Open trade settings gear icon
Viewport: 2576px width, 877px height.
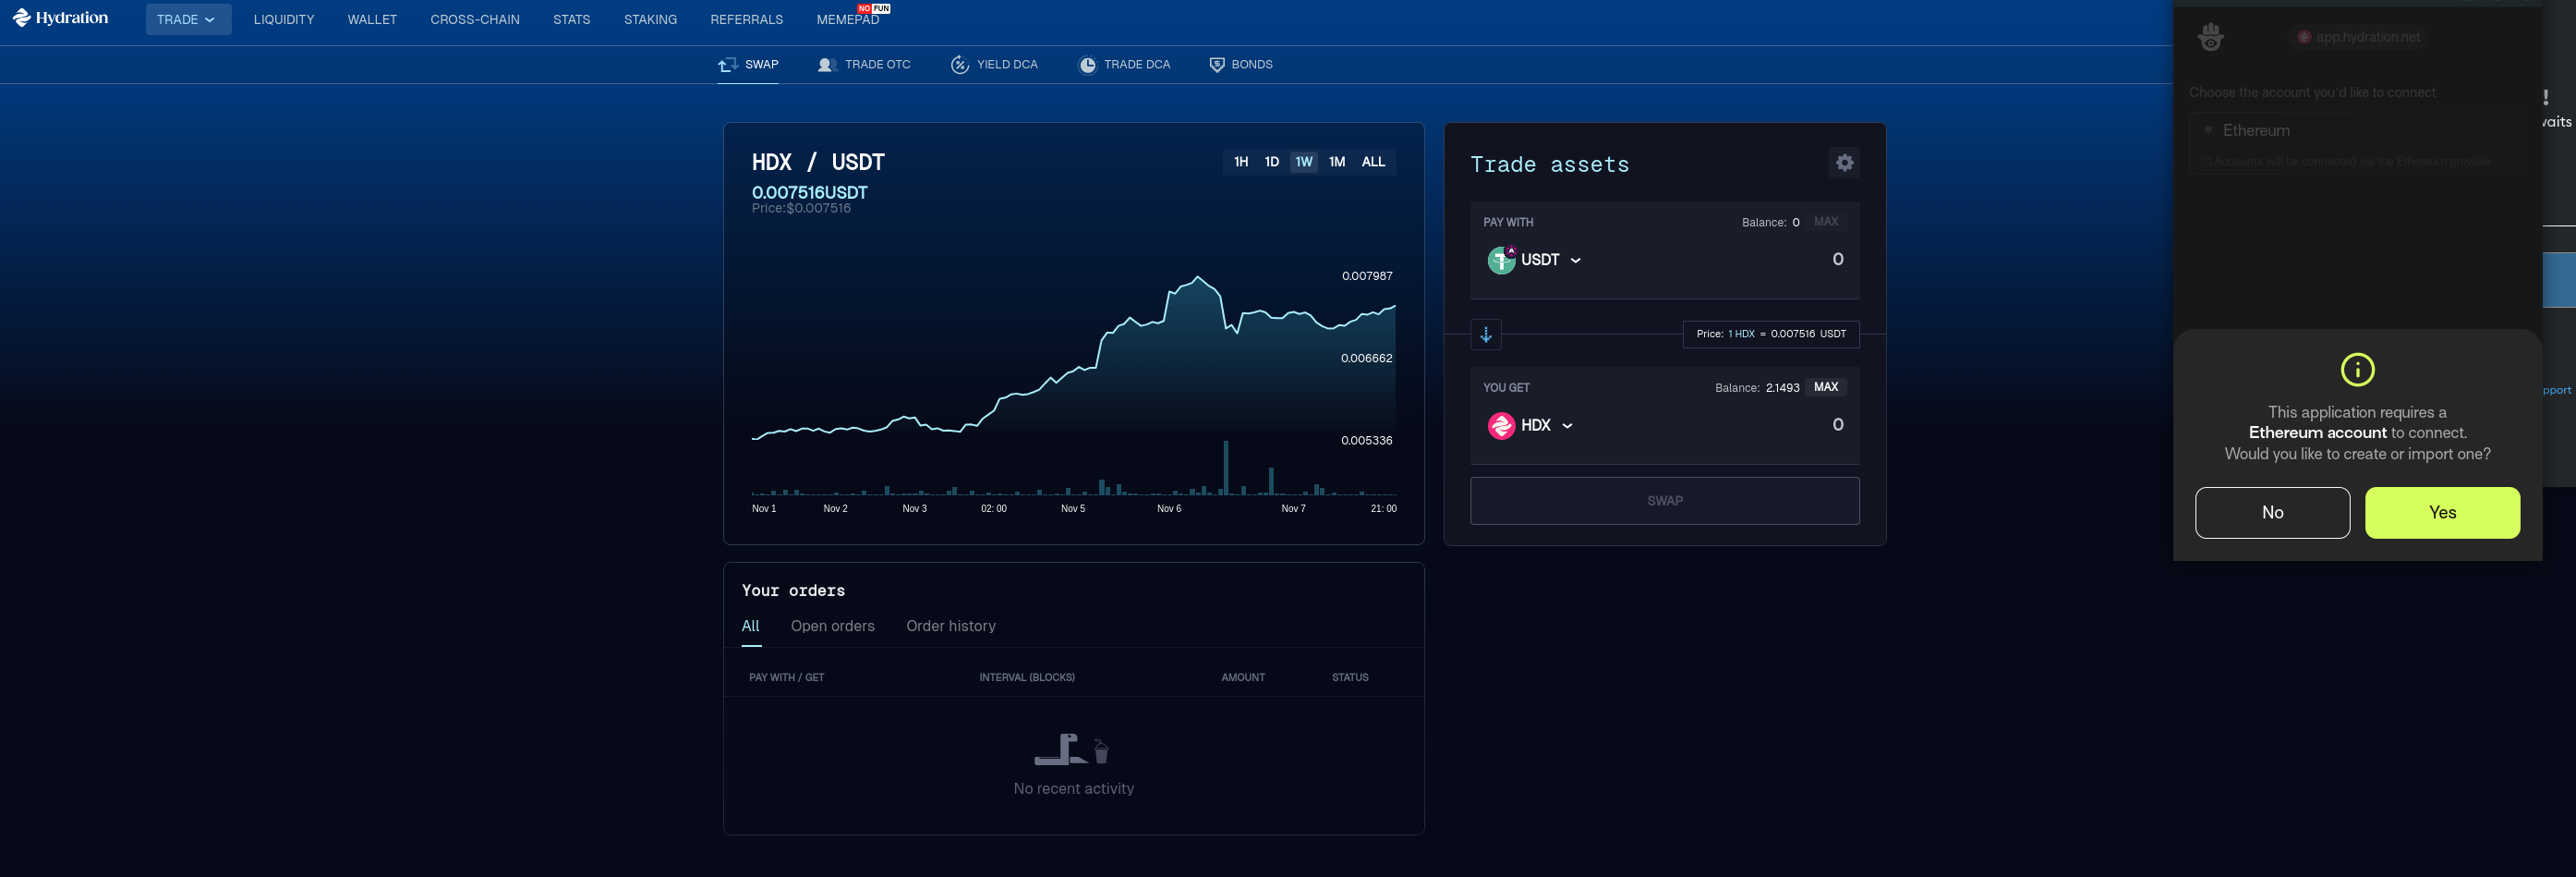click(1844, 162)
